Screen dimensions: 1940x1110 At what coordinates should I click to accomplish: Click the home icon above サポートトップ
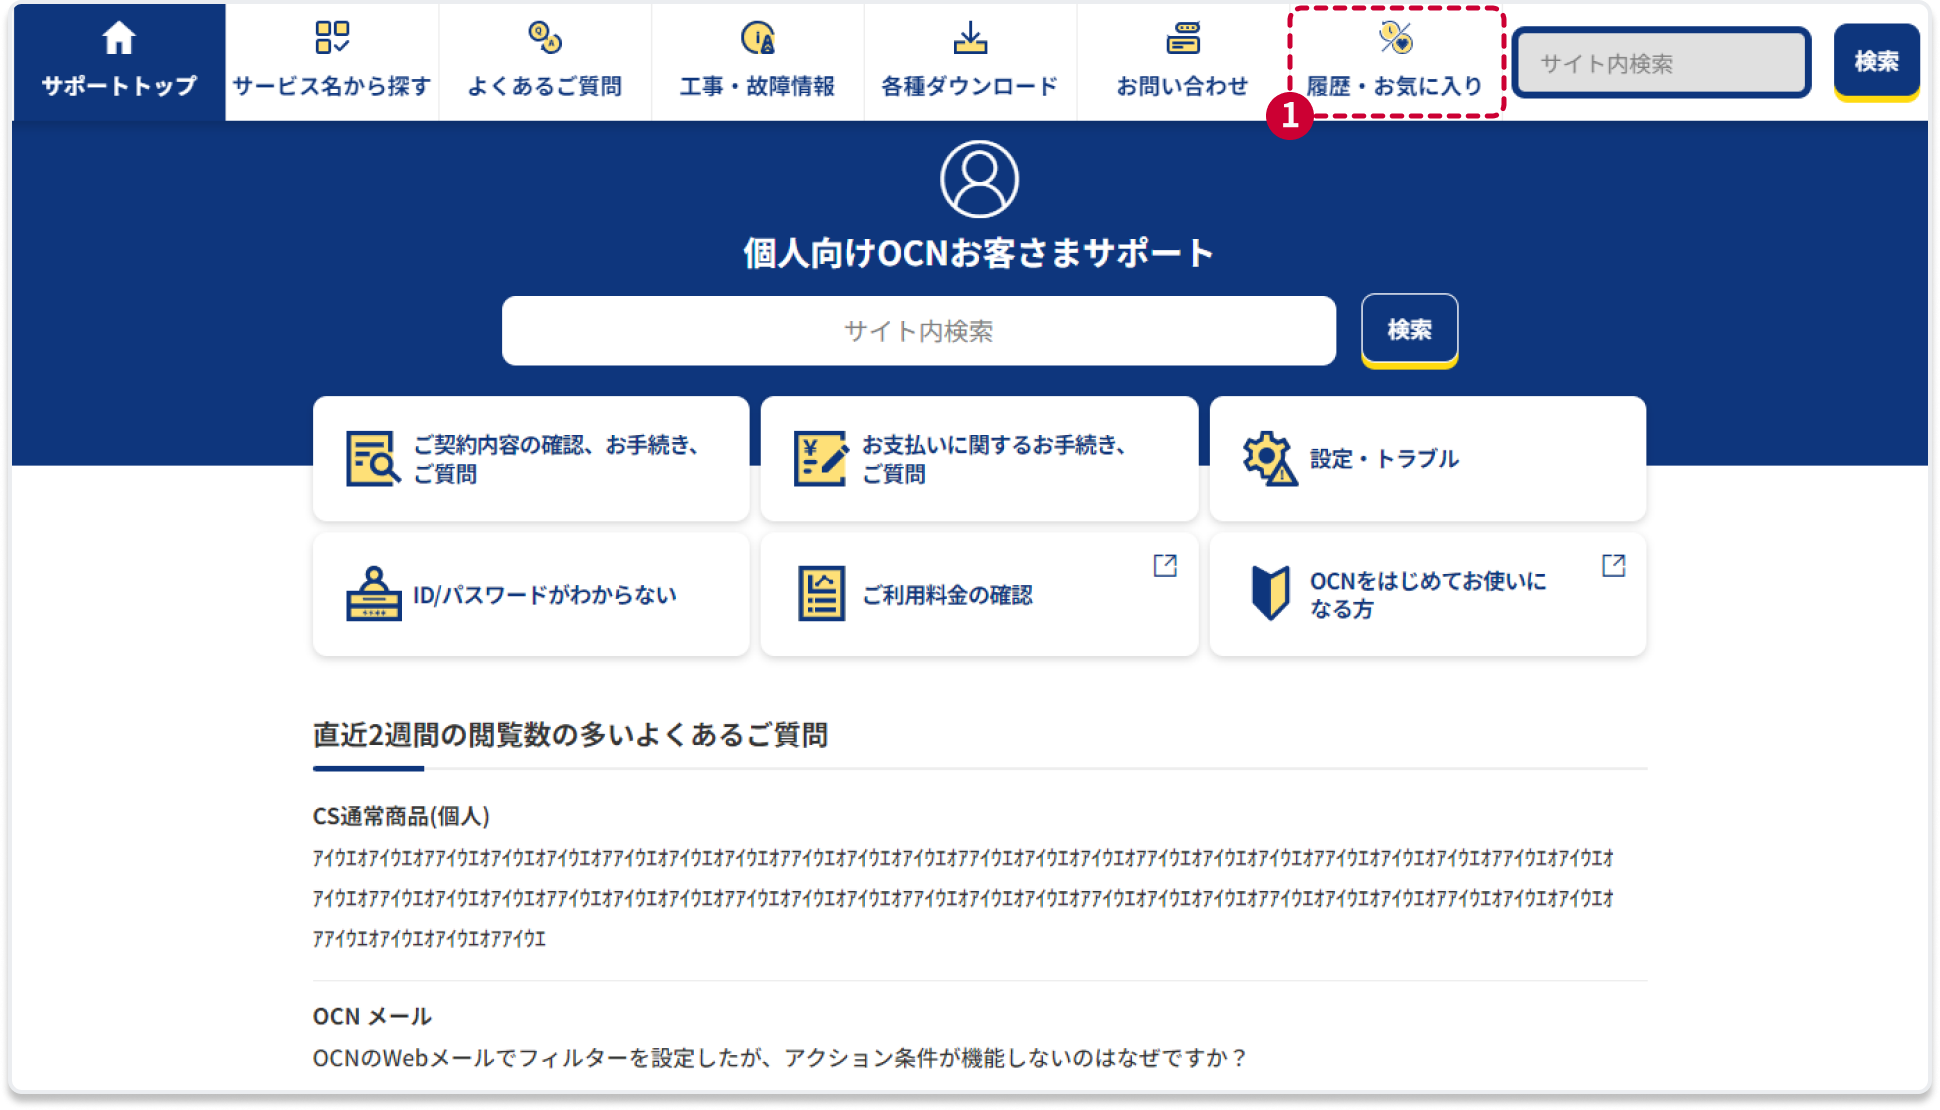pos(118,38)
